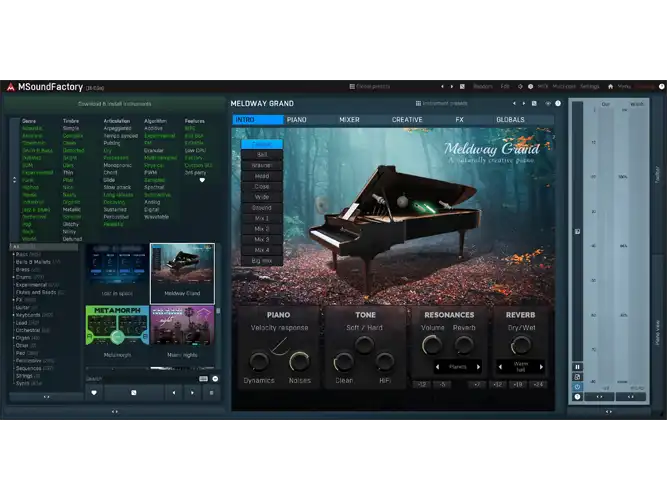Go to next instrument in browser

pyautogui.click(x=192, y=393)
